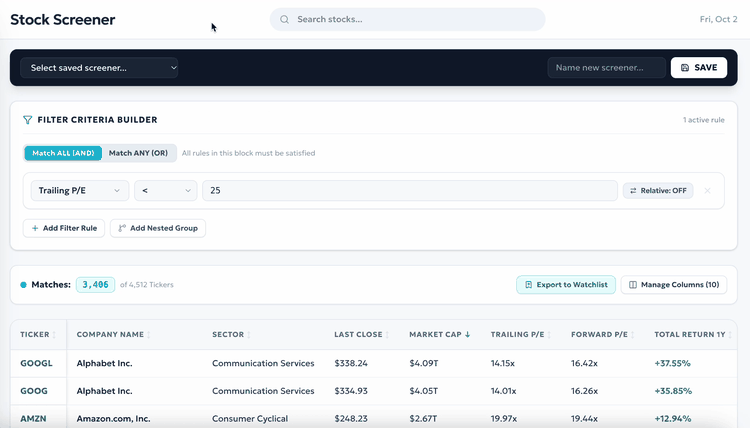Click the Consumer Cyclical sector cell
This screenshot has height=428, width=750.
[x=250, y=419]
